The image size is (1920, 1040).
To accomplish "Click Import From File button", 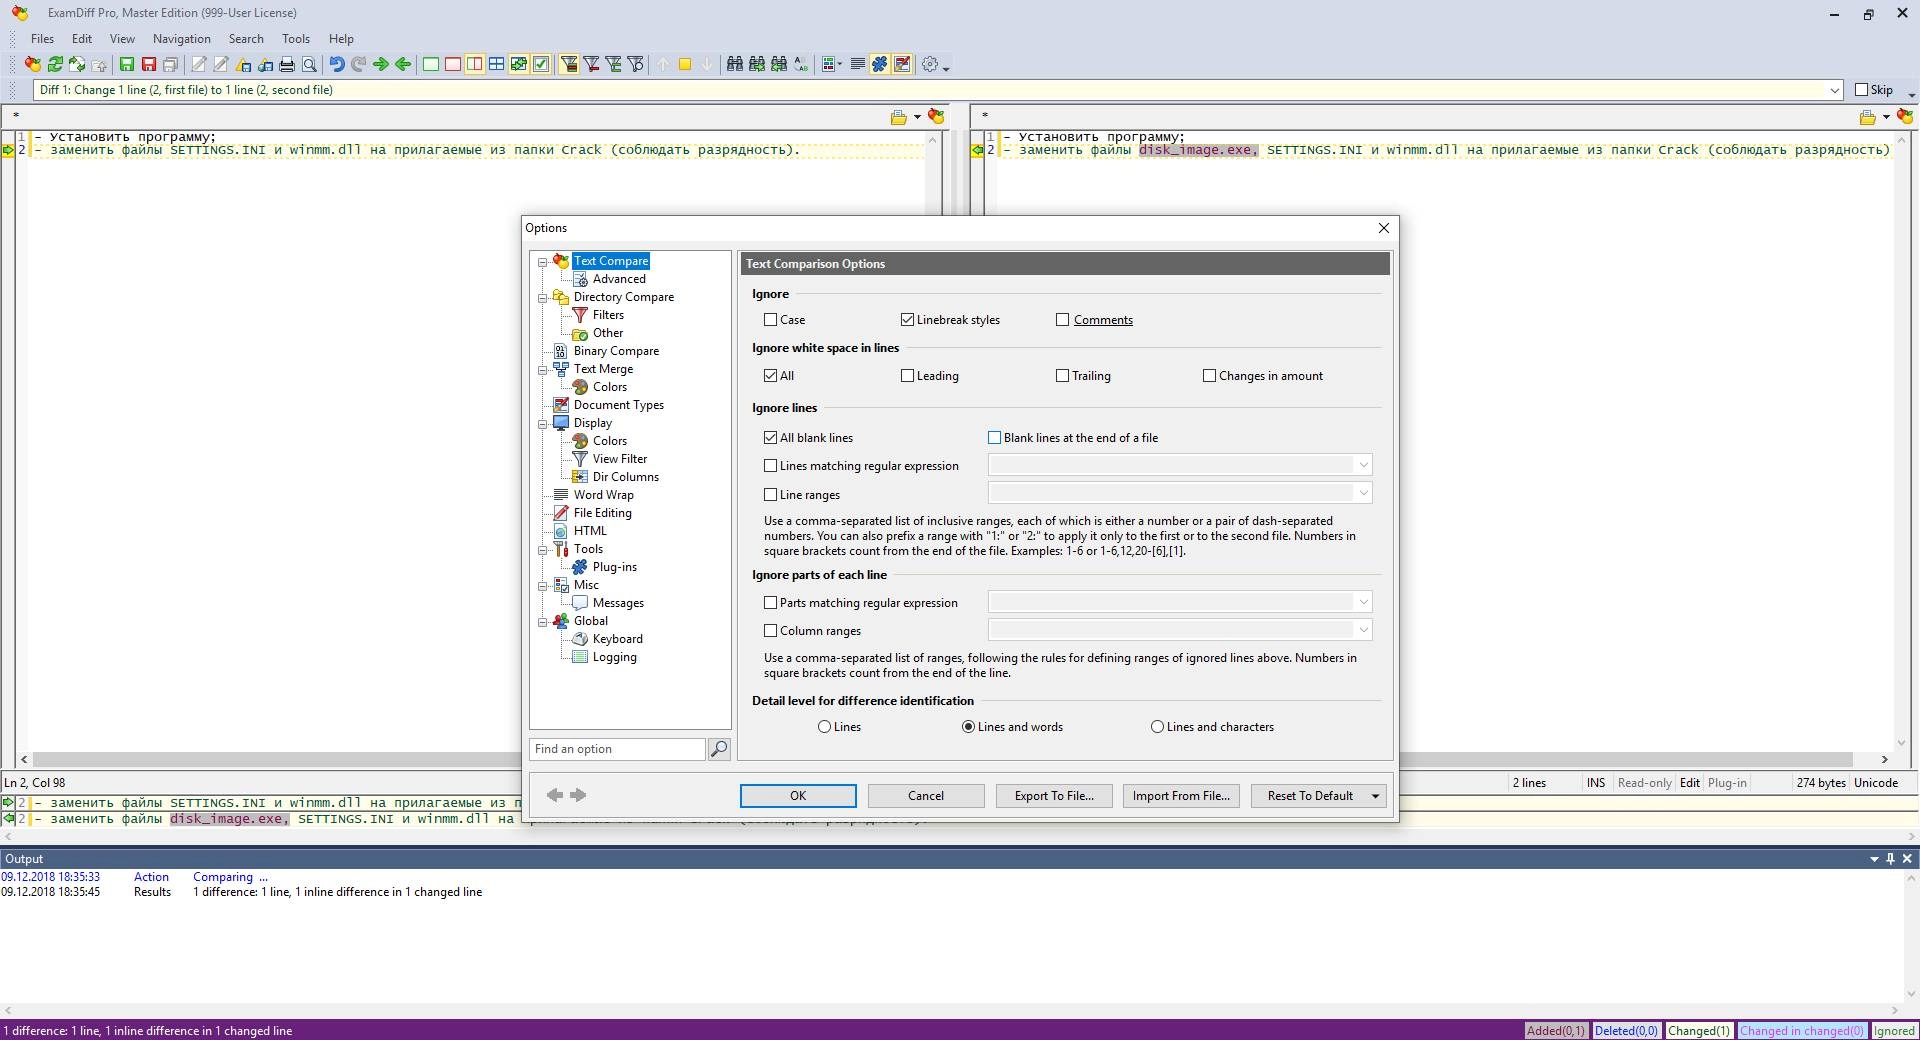I will click(x=1181, y=796).
